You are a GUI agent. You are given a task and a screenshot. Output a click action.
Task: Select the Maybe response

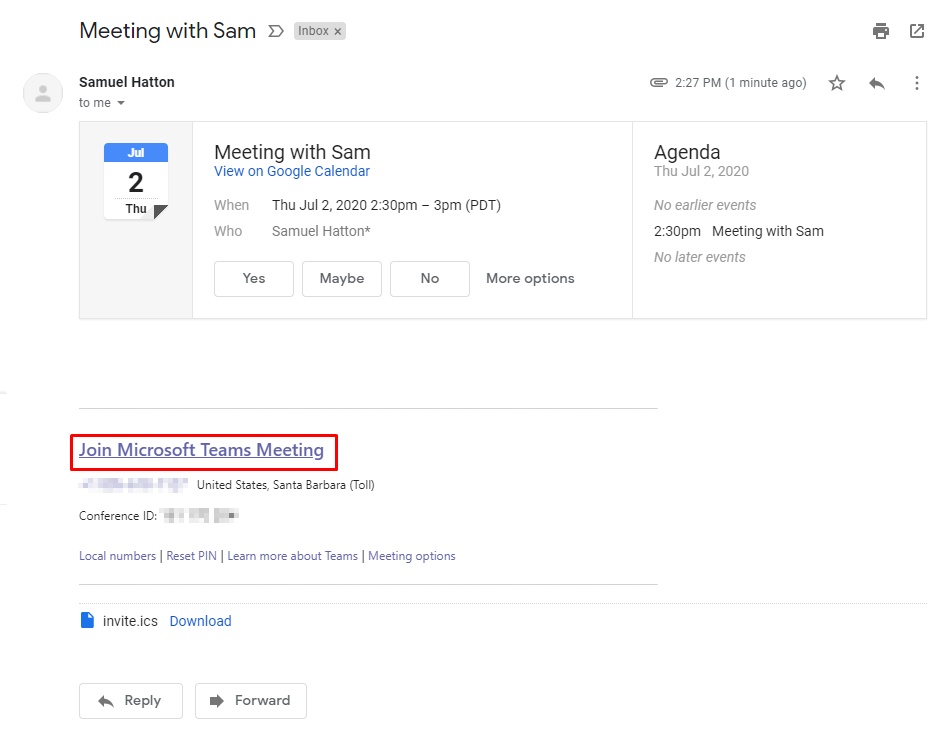(x=341, y=279)
